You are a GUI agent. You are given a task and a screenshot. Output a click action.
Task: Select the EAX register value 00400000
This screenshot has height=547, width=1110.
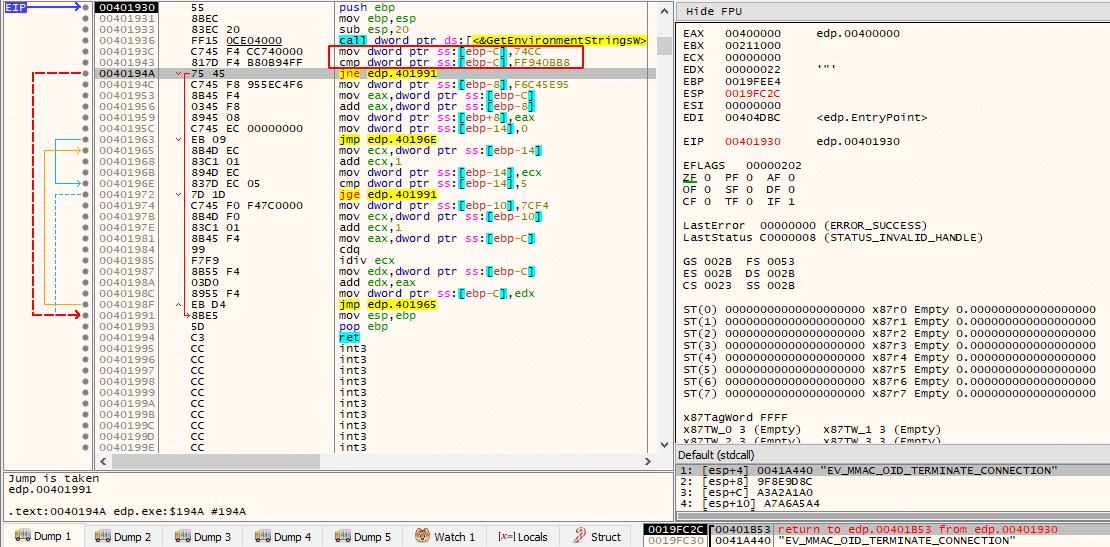(750, 33)
